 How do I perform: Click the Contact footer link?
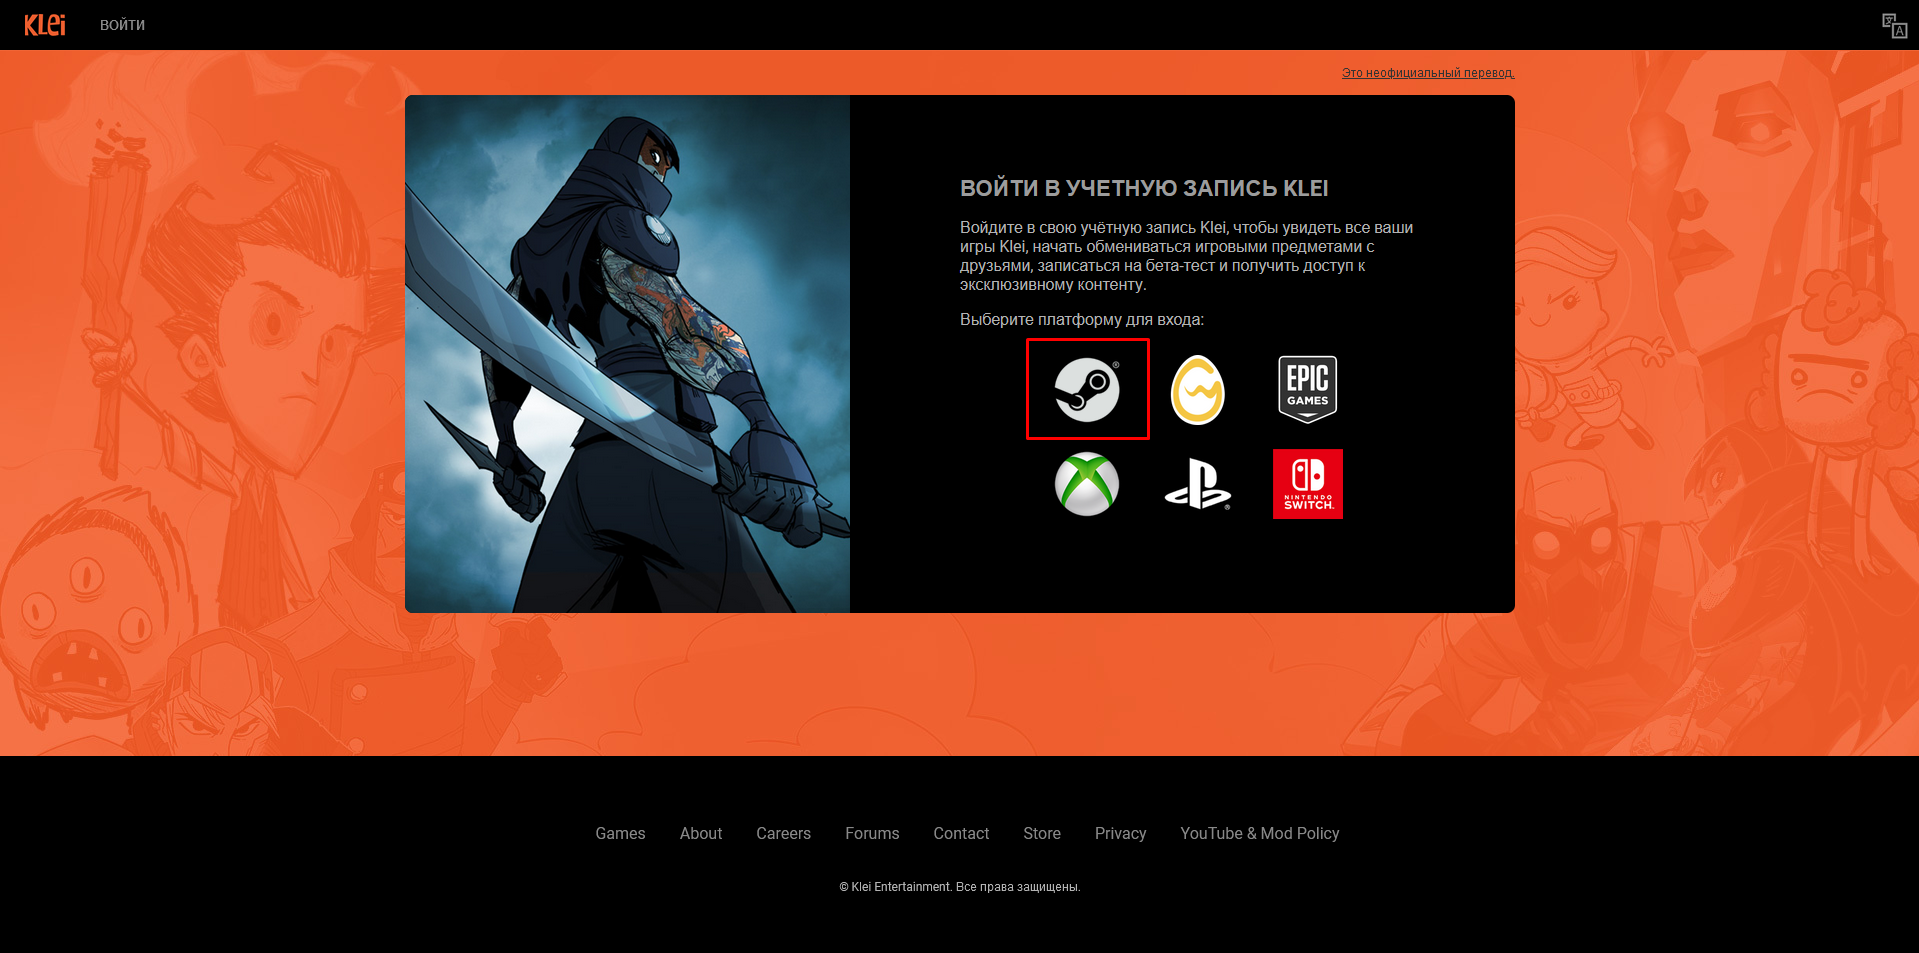tap(961, 833)
